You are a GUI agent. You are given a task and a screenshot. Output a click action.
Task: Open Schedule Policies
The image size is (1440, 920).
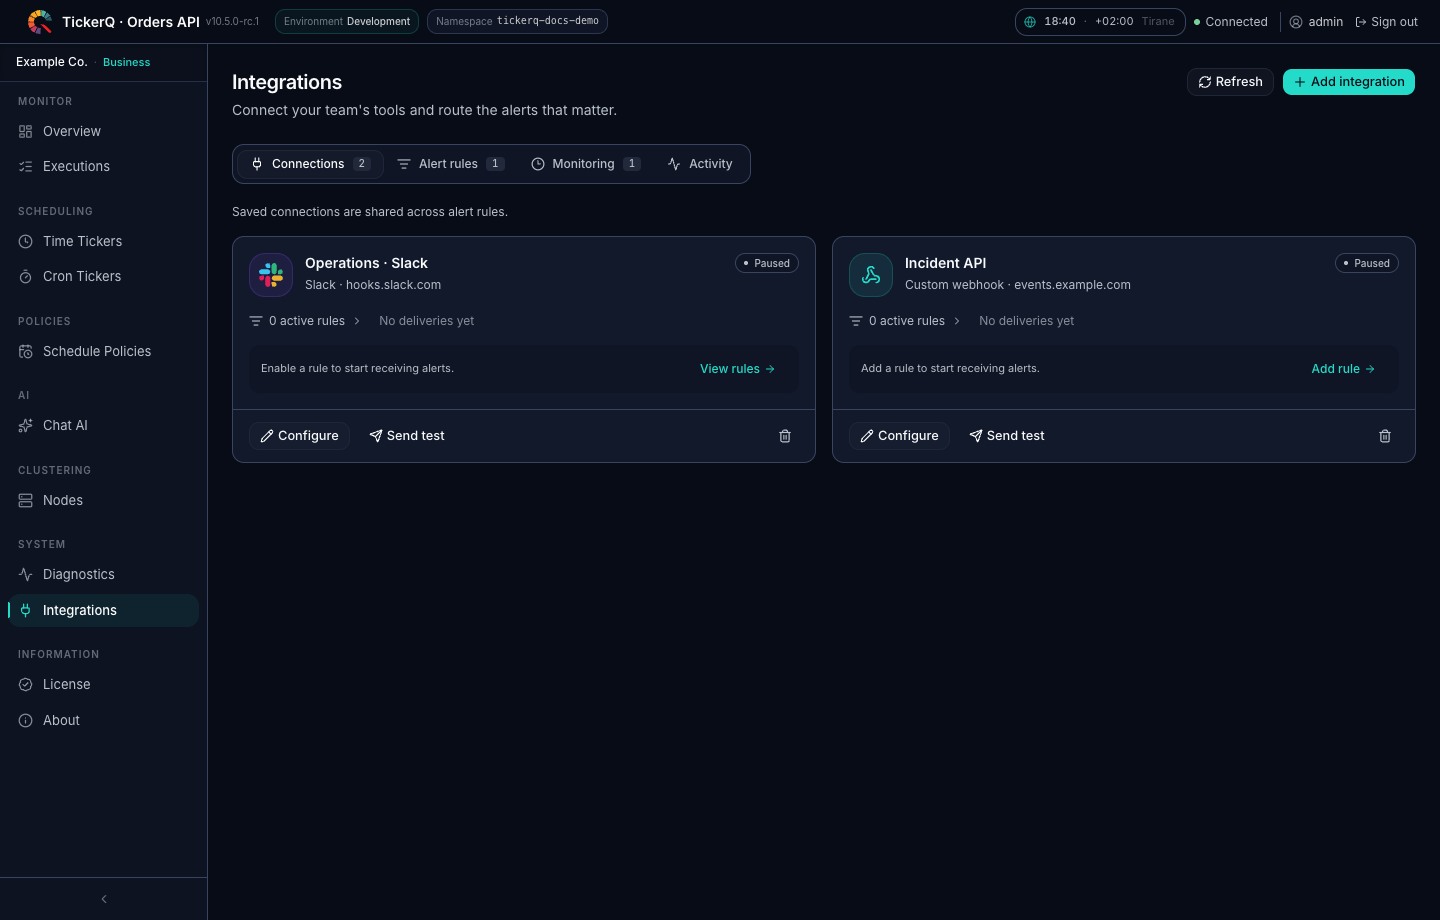click(104, 351)
